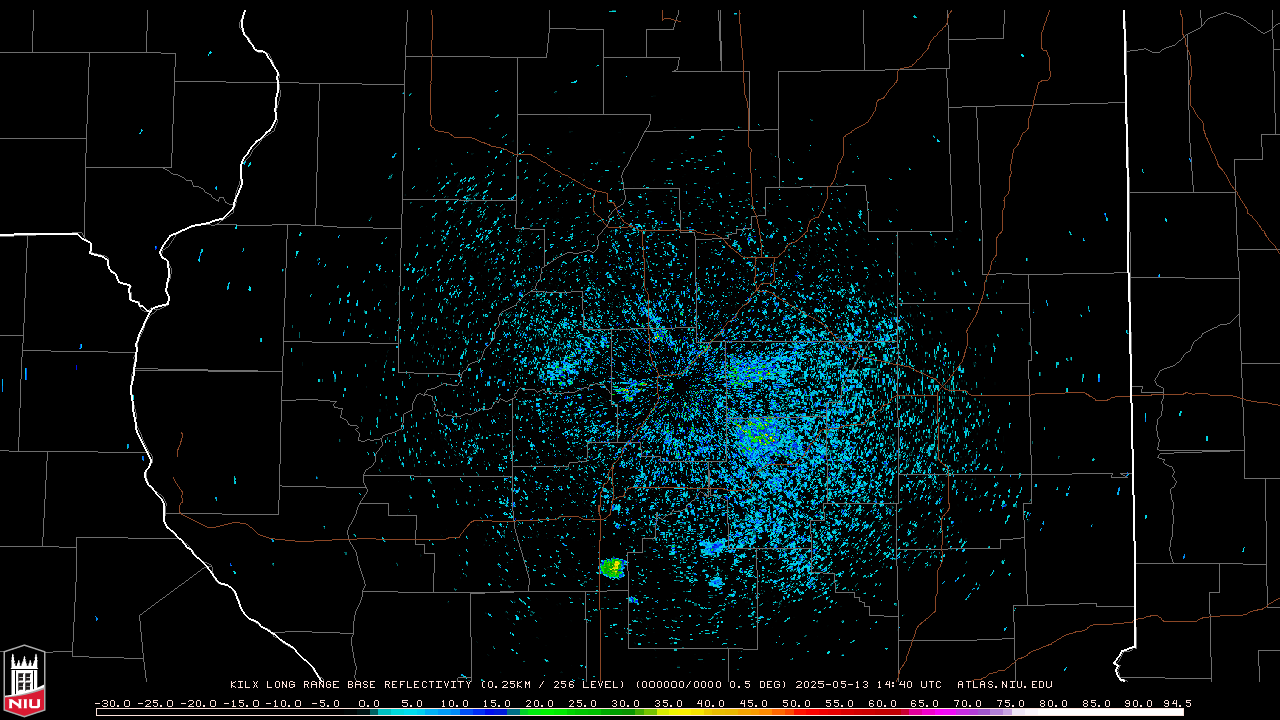Click the 20.0 scale label
This screenshot has width=1280, height=720.
(540, 703)
